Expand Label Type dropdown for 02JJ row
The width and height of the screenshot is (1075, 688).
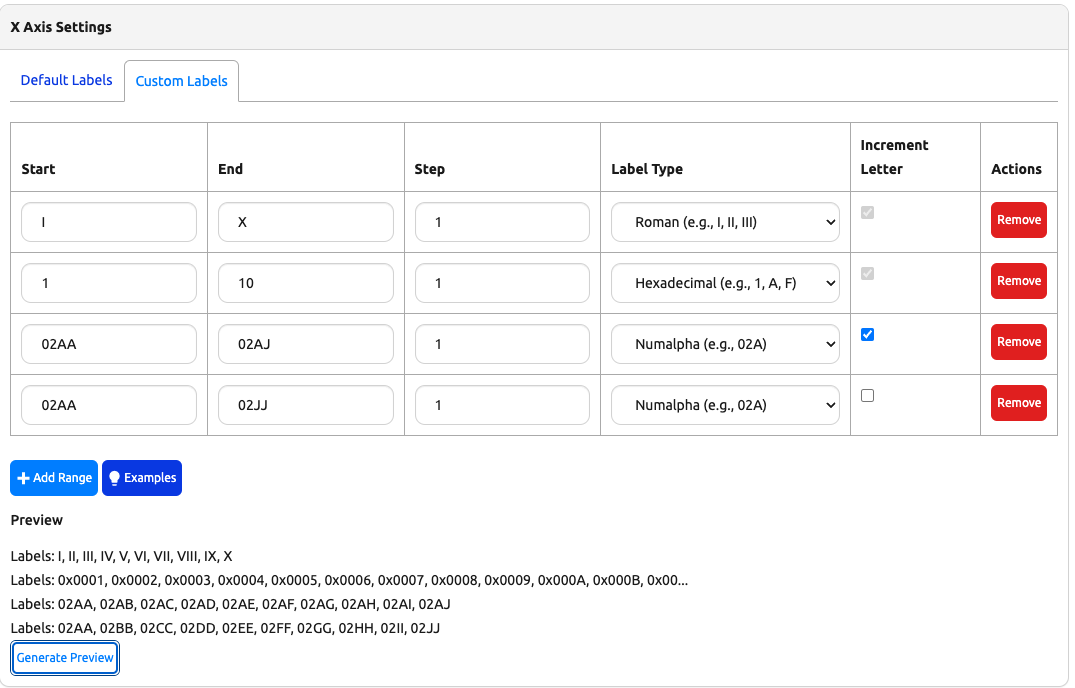pos(725,405)
